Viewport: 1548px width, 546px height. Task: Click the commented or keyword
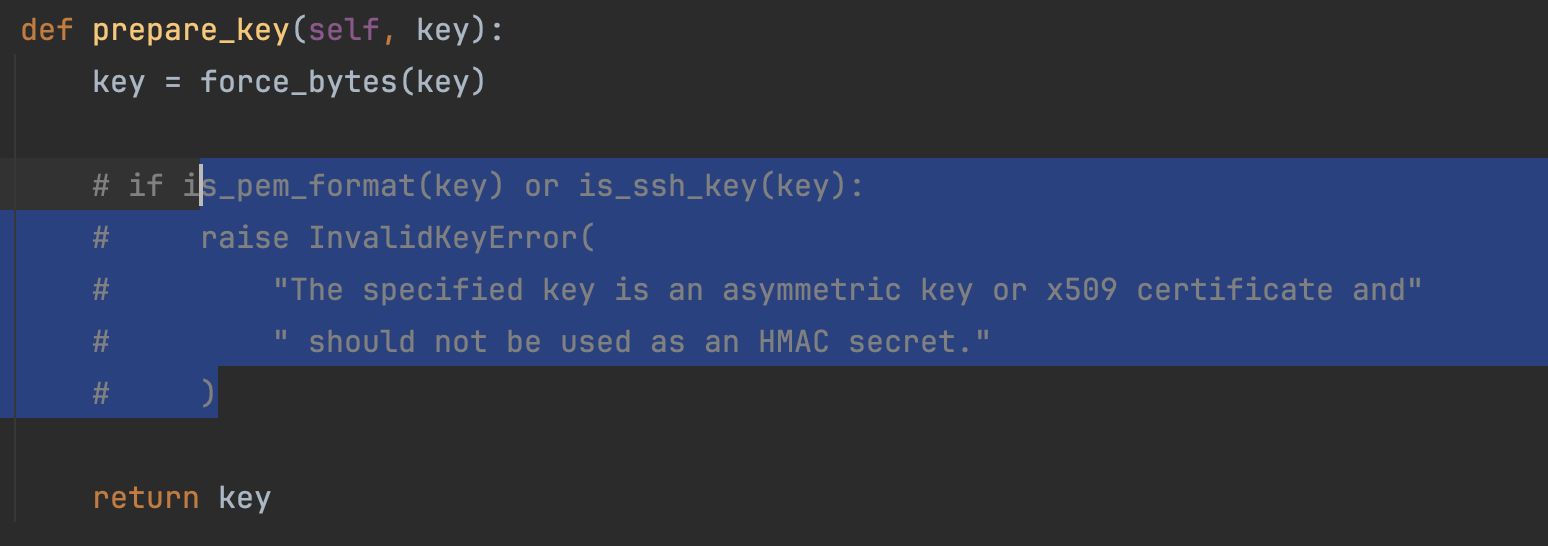(542, 186)
